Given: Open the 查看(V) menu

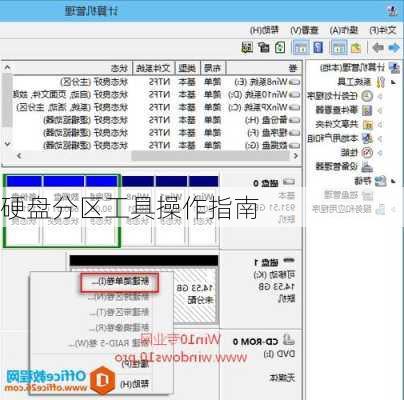Looking at the screenshot, I should [x=304, y=30].
